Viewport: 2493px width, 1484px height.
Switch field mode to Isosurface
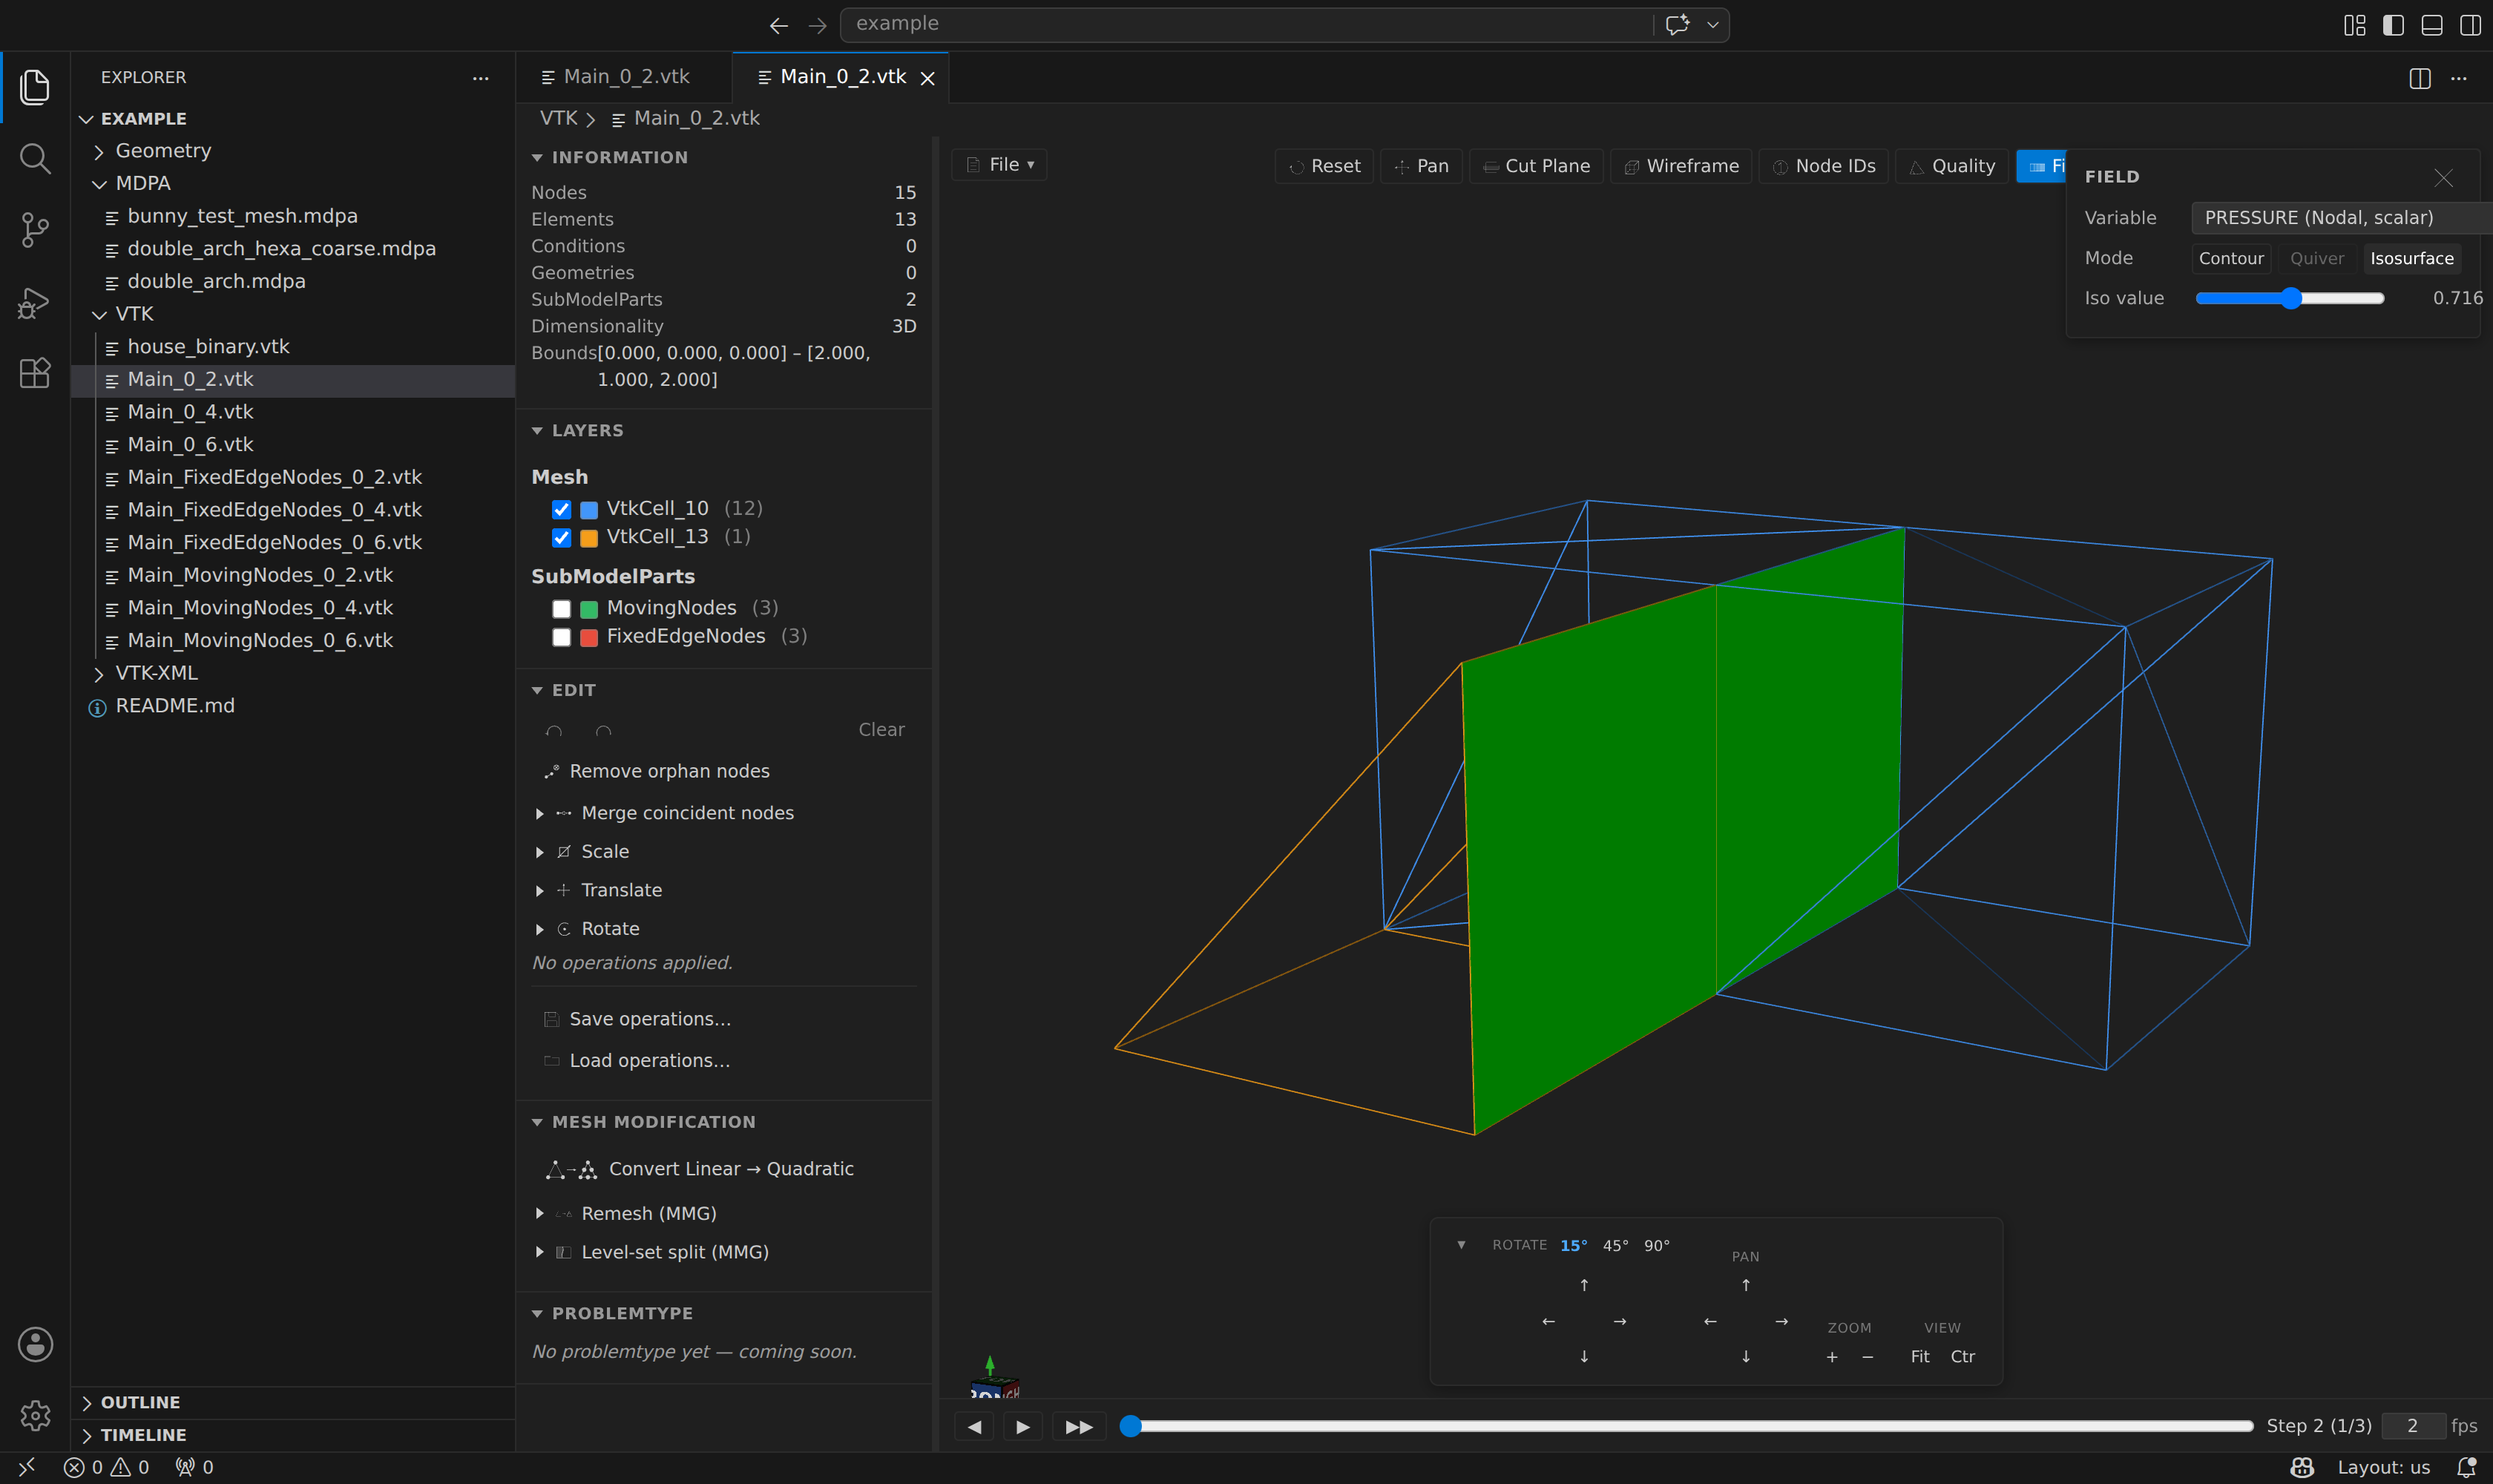click(2411, 258)
